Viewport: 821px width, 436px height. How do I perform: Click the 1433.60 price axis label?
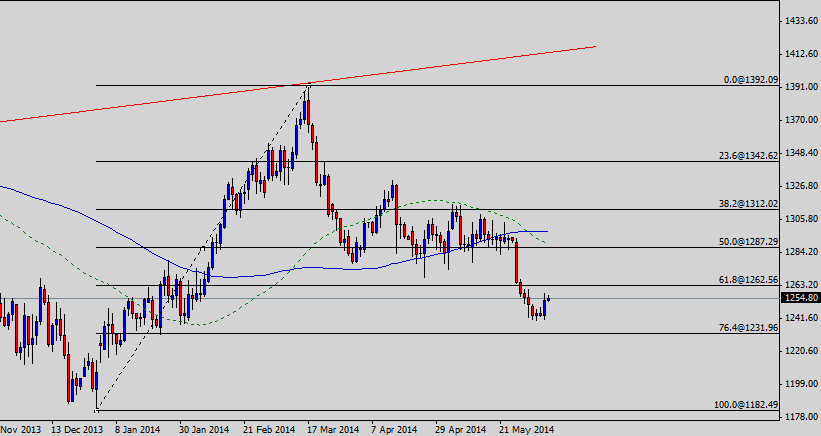(799, 21)
